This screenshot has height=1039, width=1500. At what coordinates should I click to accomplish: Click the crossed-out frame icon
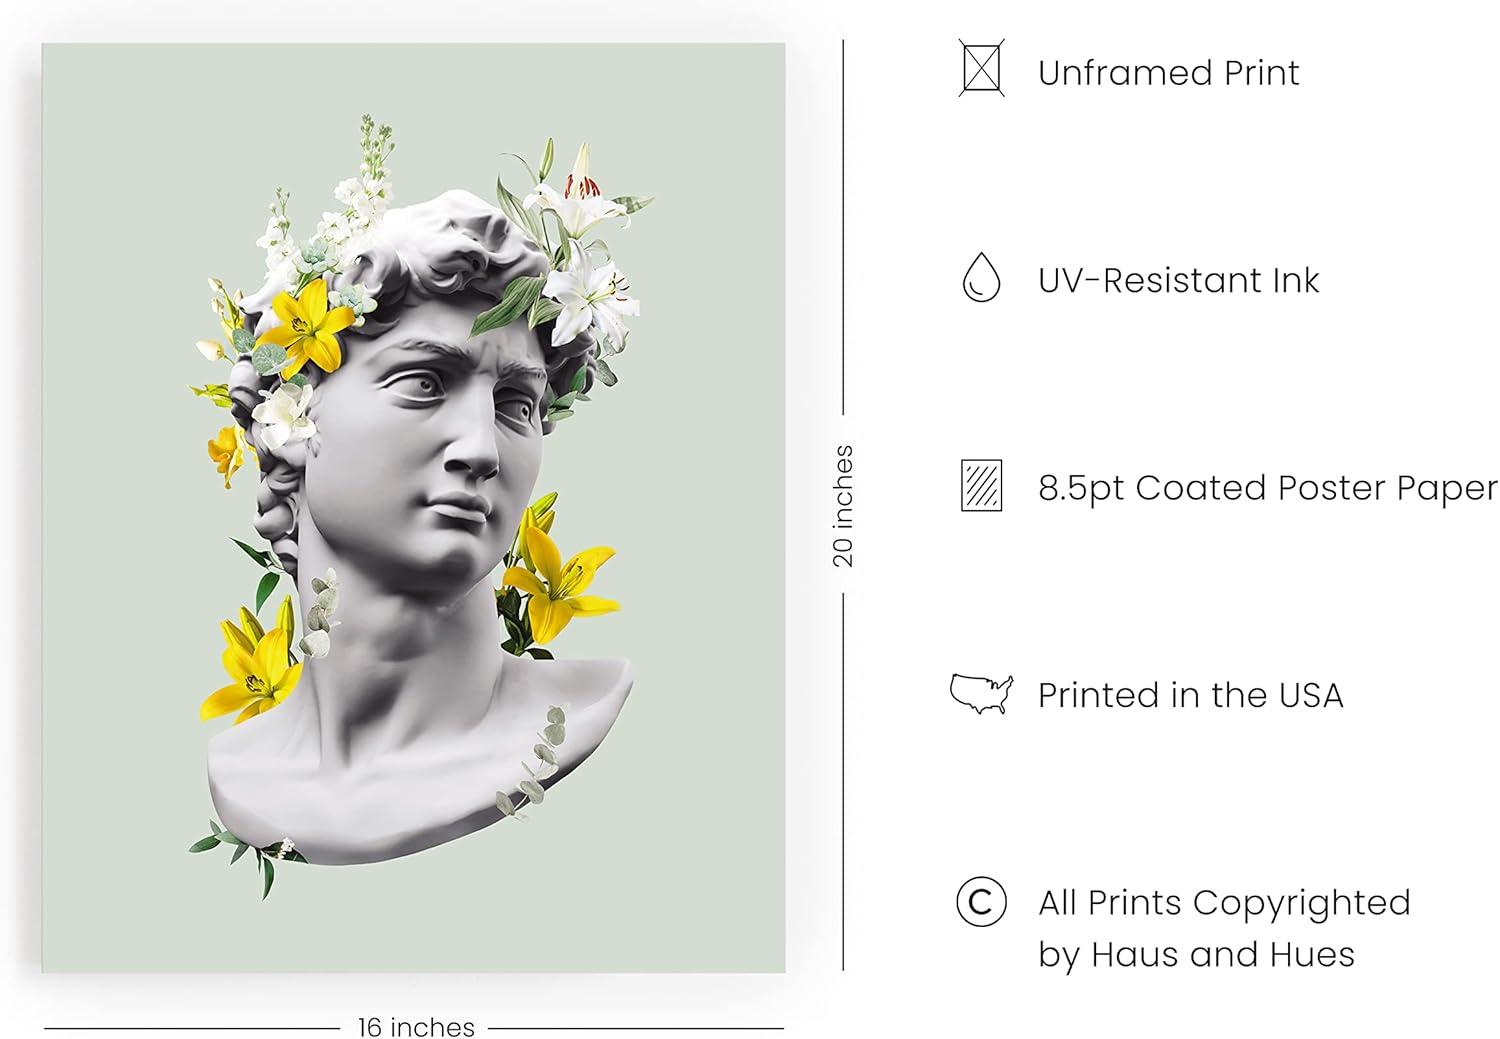(x=980, y=69)
